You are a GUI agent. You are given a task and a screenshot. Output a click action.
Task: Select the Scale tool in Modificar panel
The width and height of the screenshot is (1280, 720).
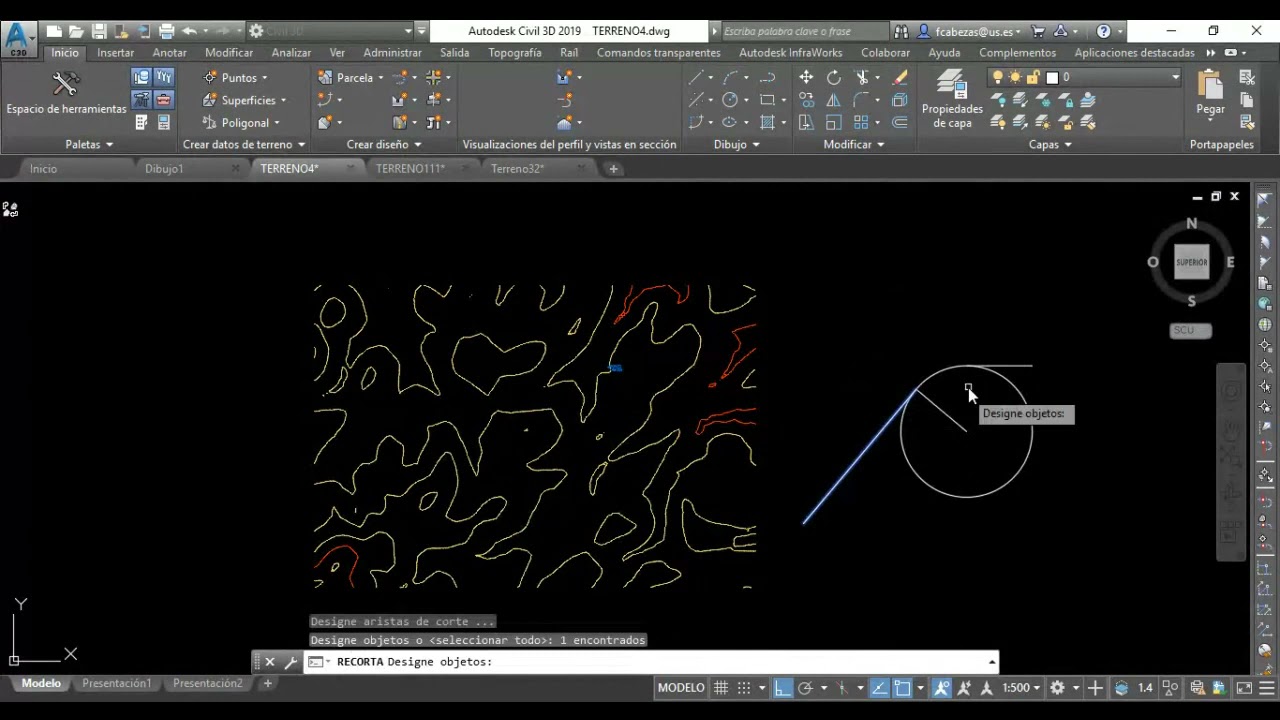834,123
